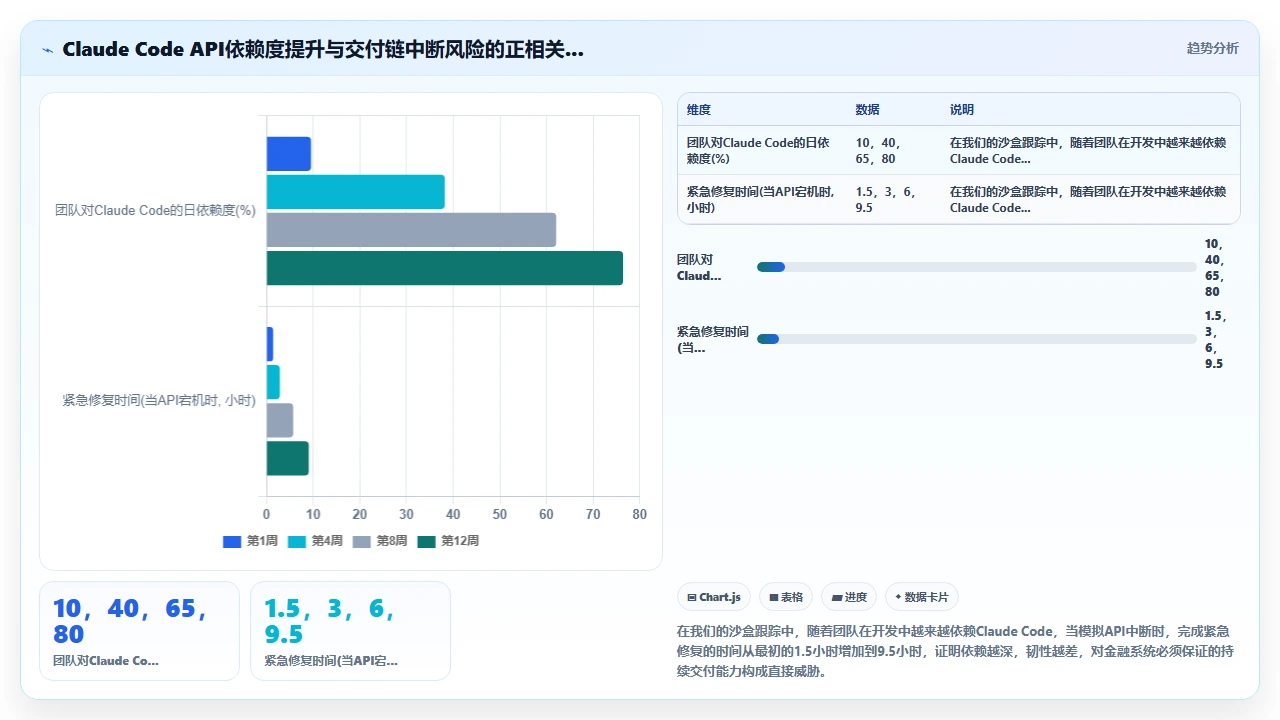This screenshot has width=1280, height=720.
Task: Click the 第8周 bar for 日依赖度
Action: coord(411,230)
